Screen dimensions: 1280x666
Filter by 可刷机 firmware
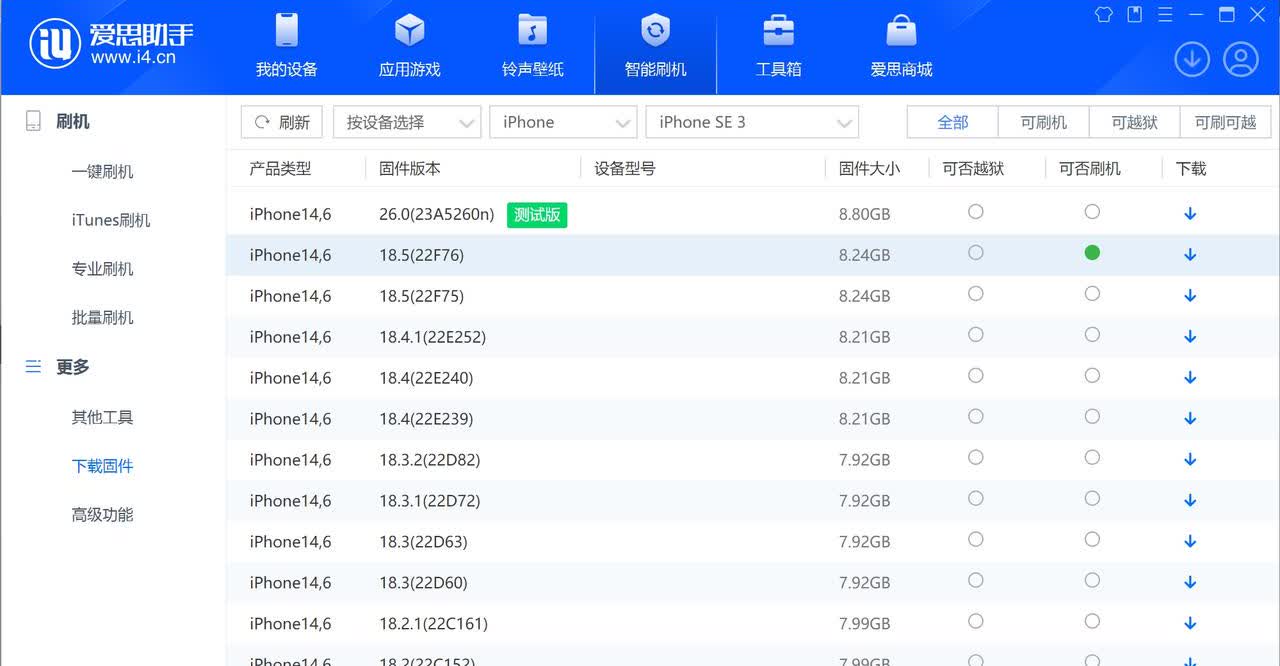click(1044, 122)
